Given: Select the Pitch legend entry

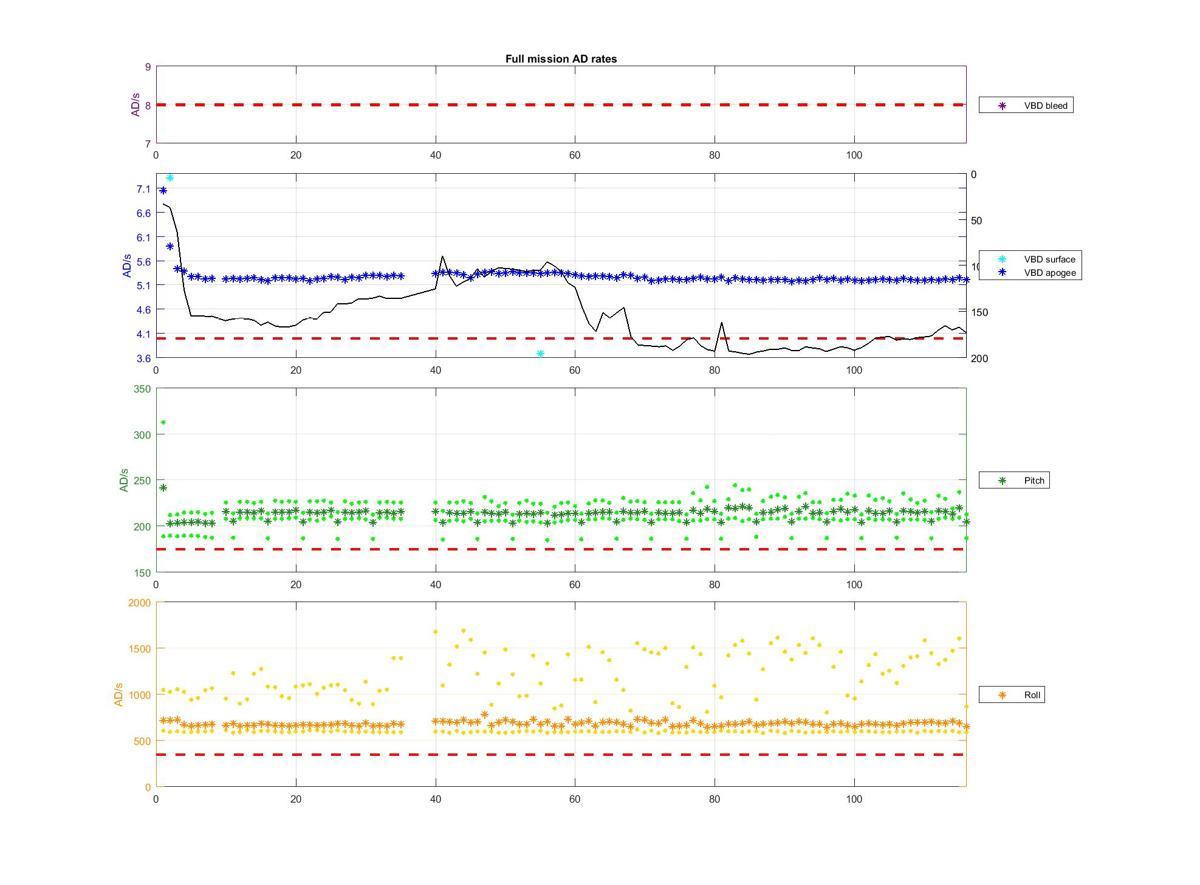Looking at the screenshot, I should (x=1013, y=481).
